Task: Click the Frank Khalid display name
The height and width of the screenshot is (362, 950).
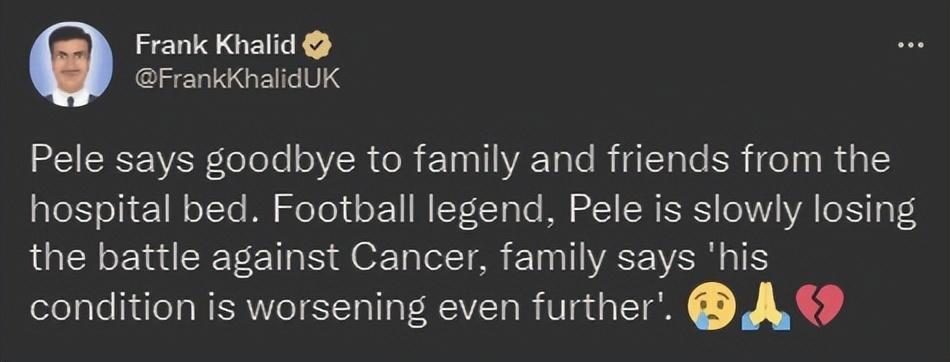Action: [x=216, y=44]
